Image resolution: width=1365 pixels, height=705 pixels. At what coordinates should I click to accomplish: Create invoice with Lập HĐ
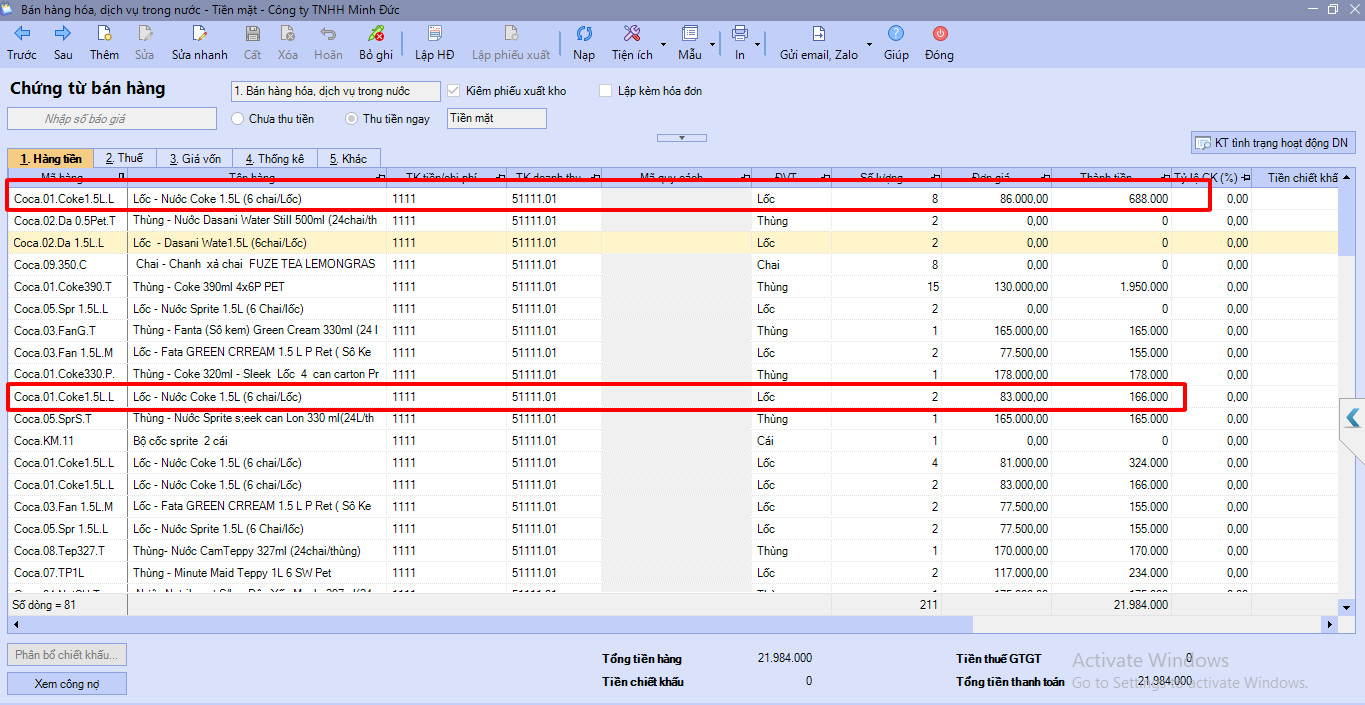pos(435,43)
